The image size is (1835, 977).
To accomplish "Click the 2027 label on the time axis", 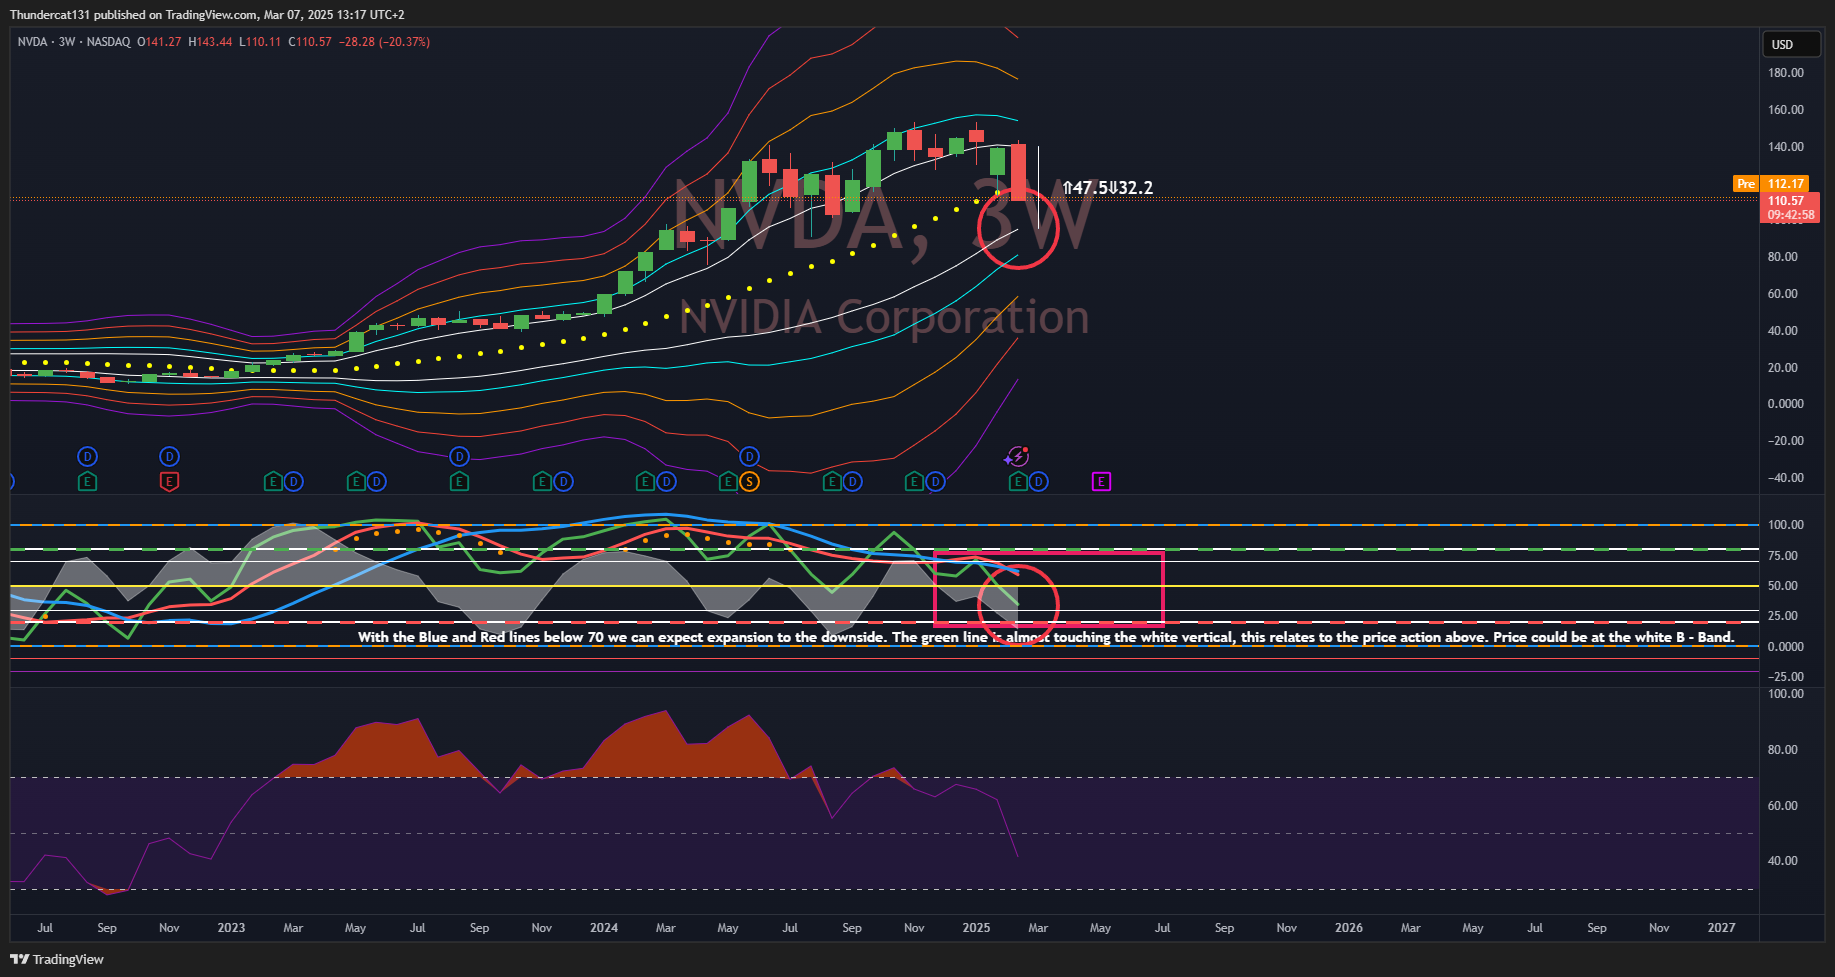I will point(1721,928).
